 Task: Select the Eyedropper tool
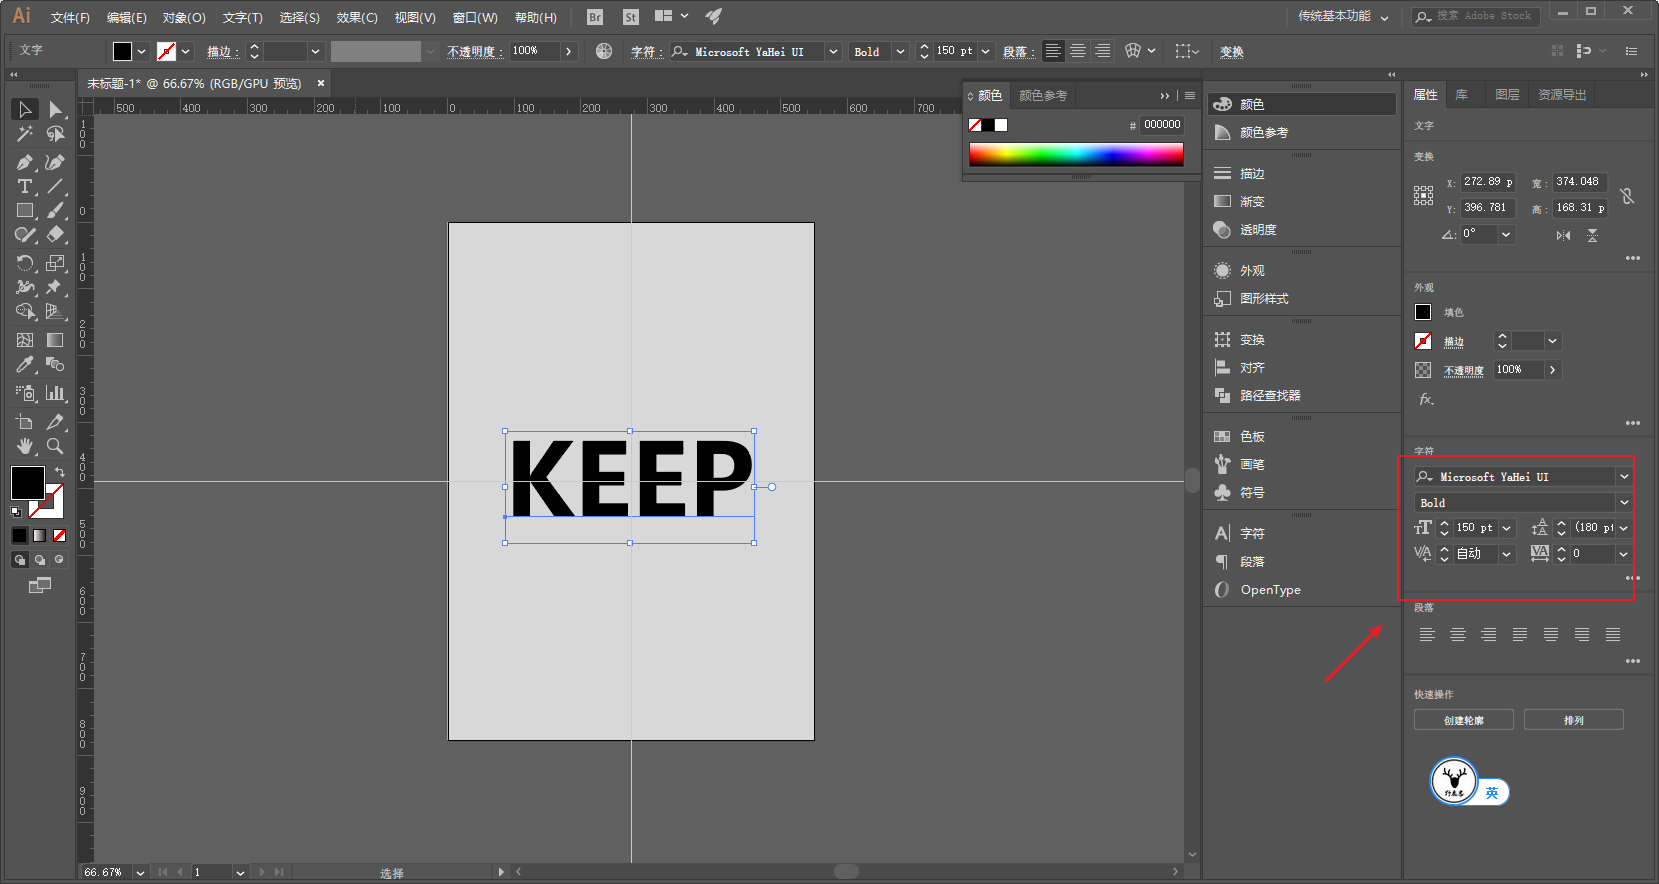25,365
